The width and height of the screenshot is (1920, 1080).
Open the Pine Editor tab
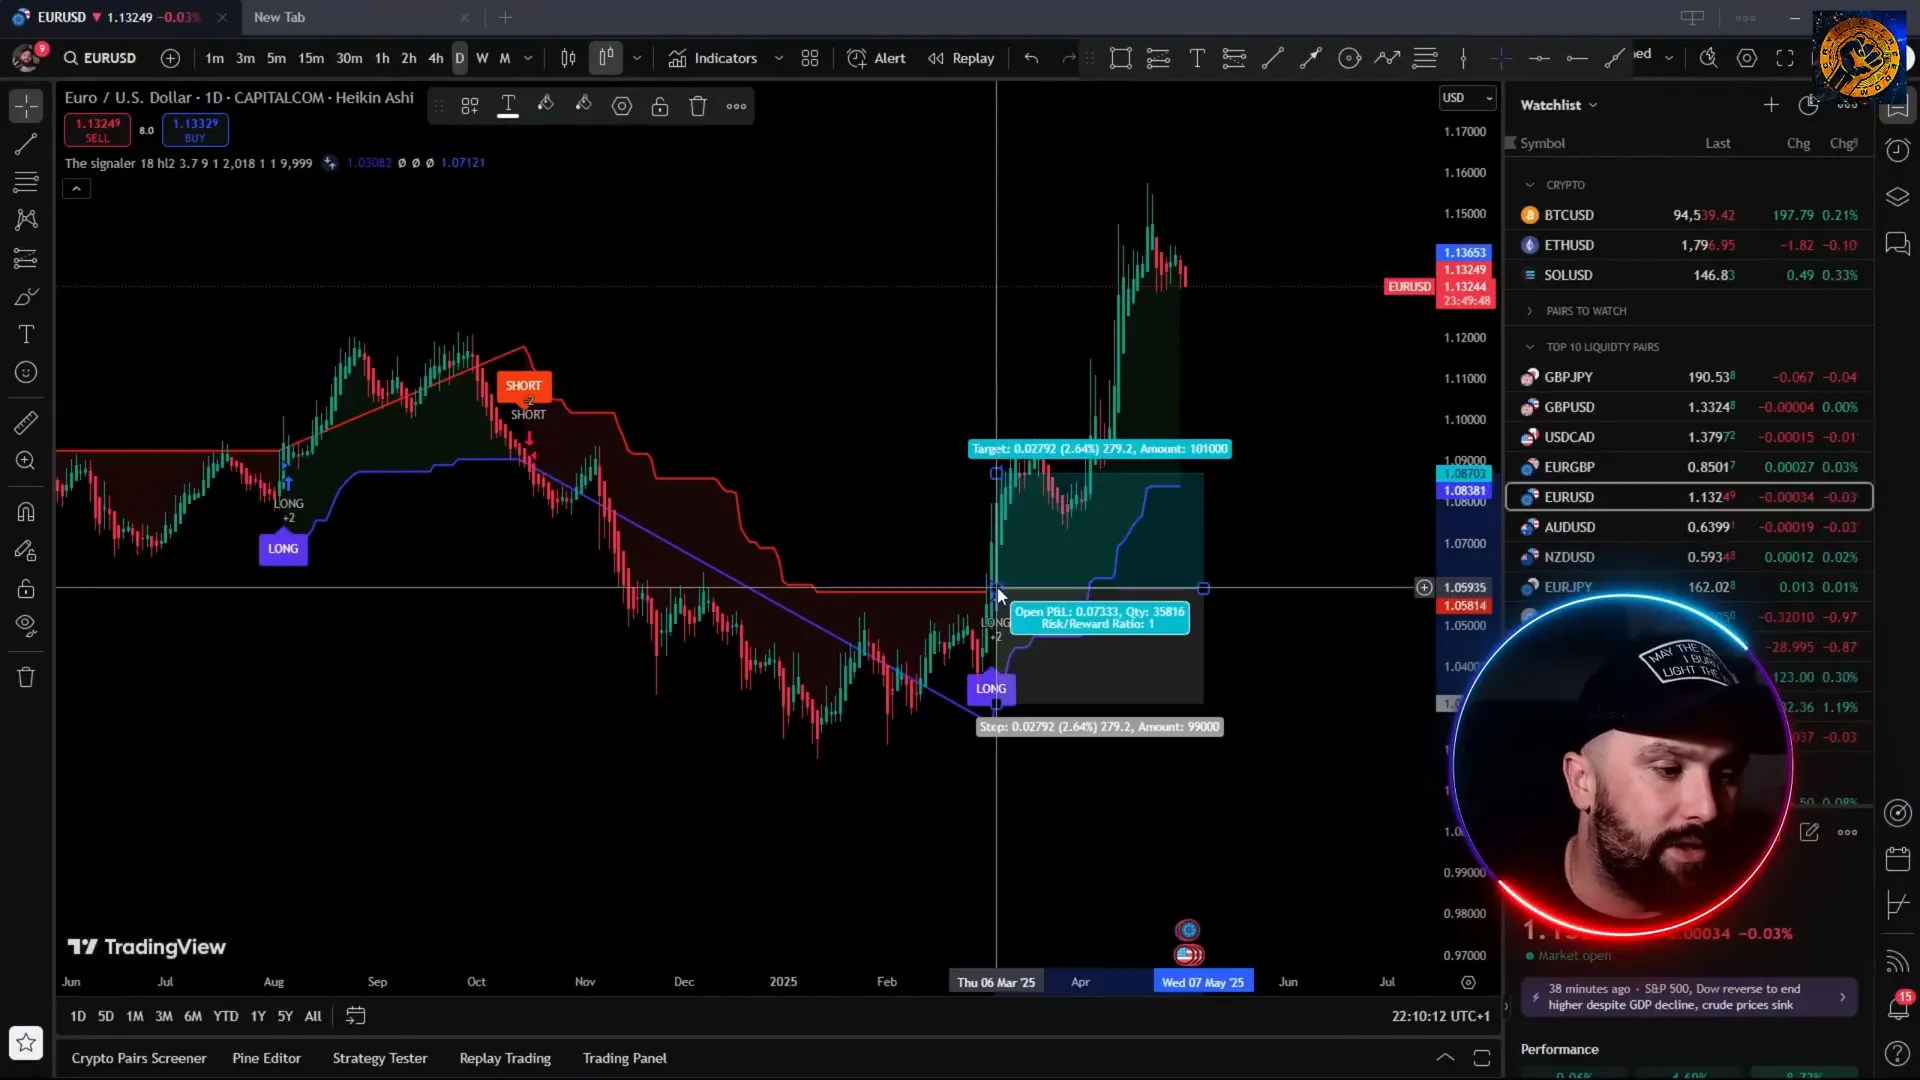pyautogui.click(x=266, y=1058)
